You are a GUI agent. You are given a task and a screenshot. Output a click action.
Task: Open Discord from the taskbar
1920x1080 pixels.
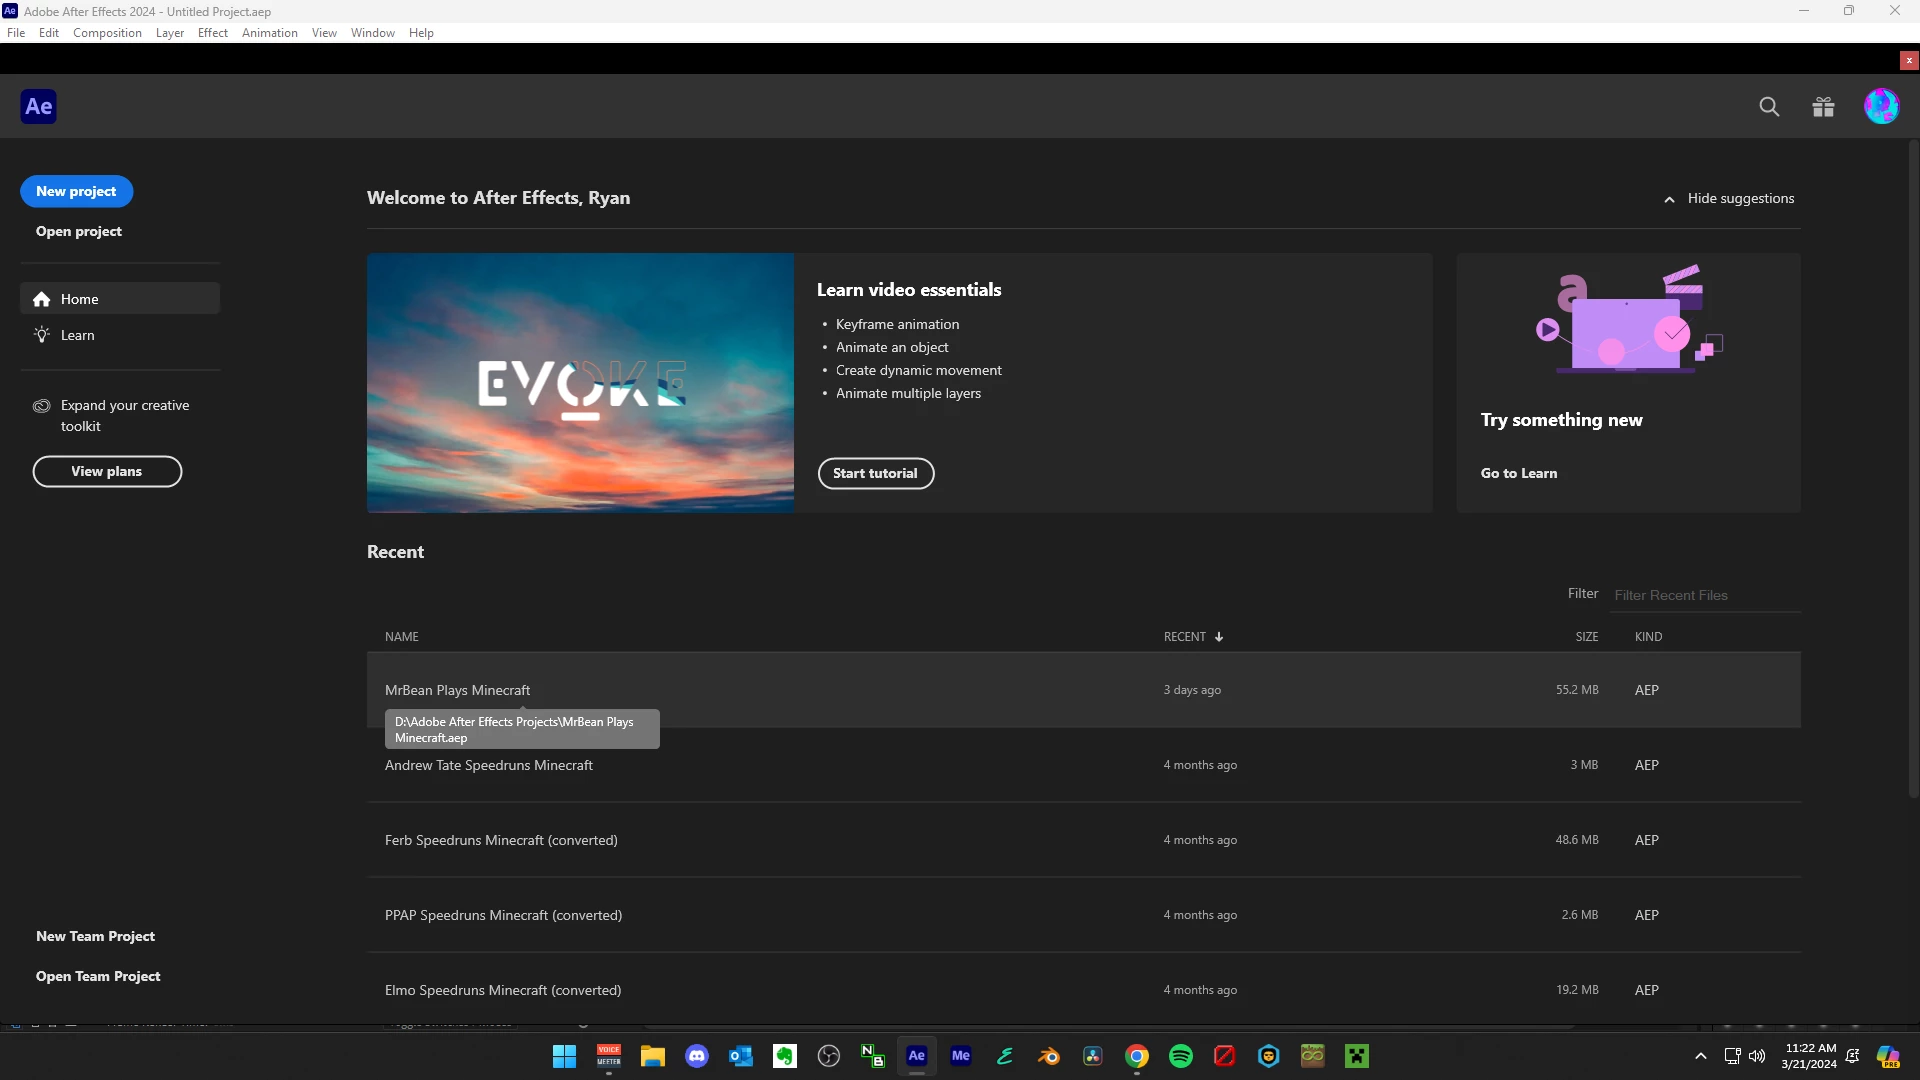click(697, 1056)
